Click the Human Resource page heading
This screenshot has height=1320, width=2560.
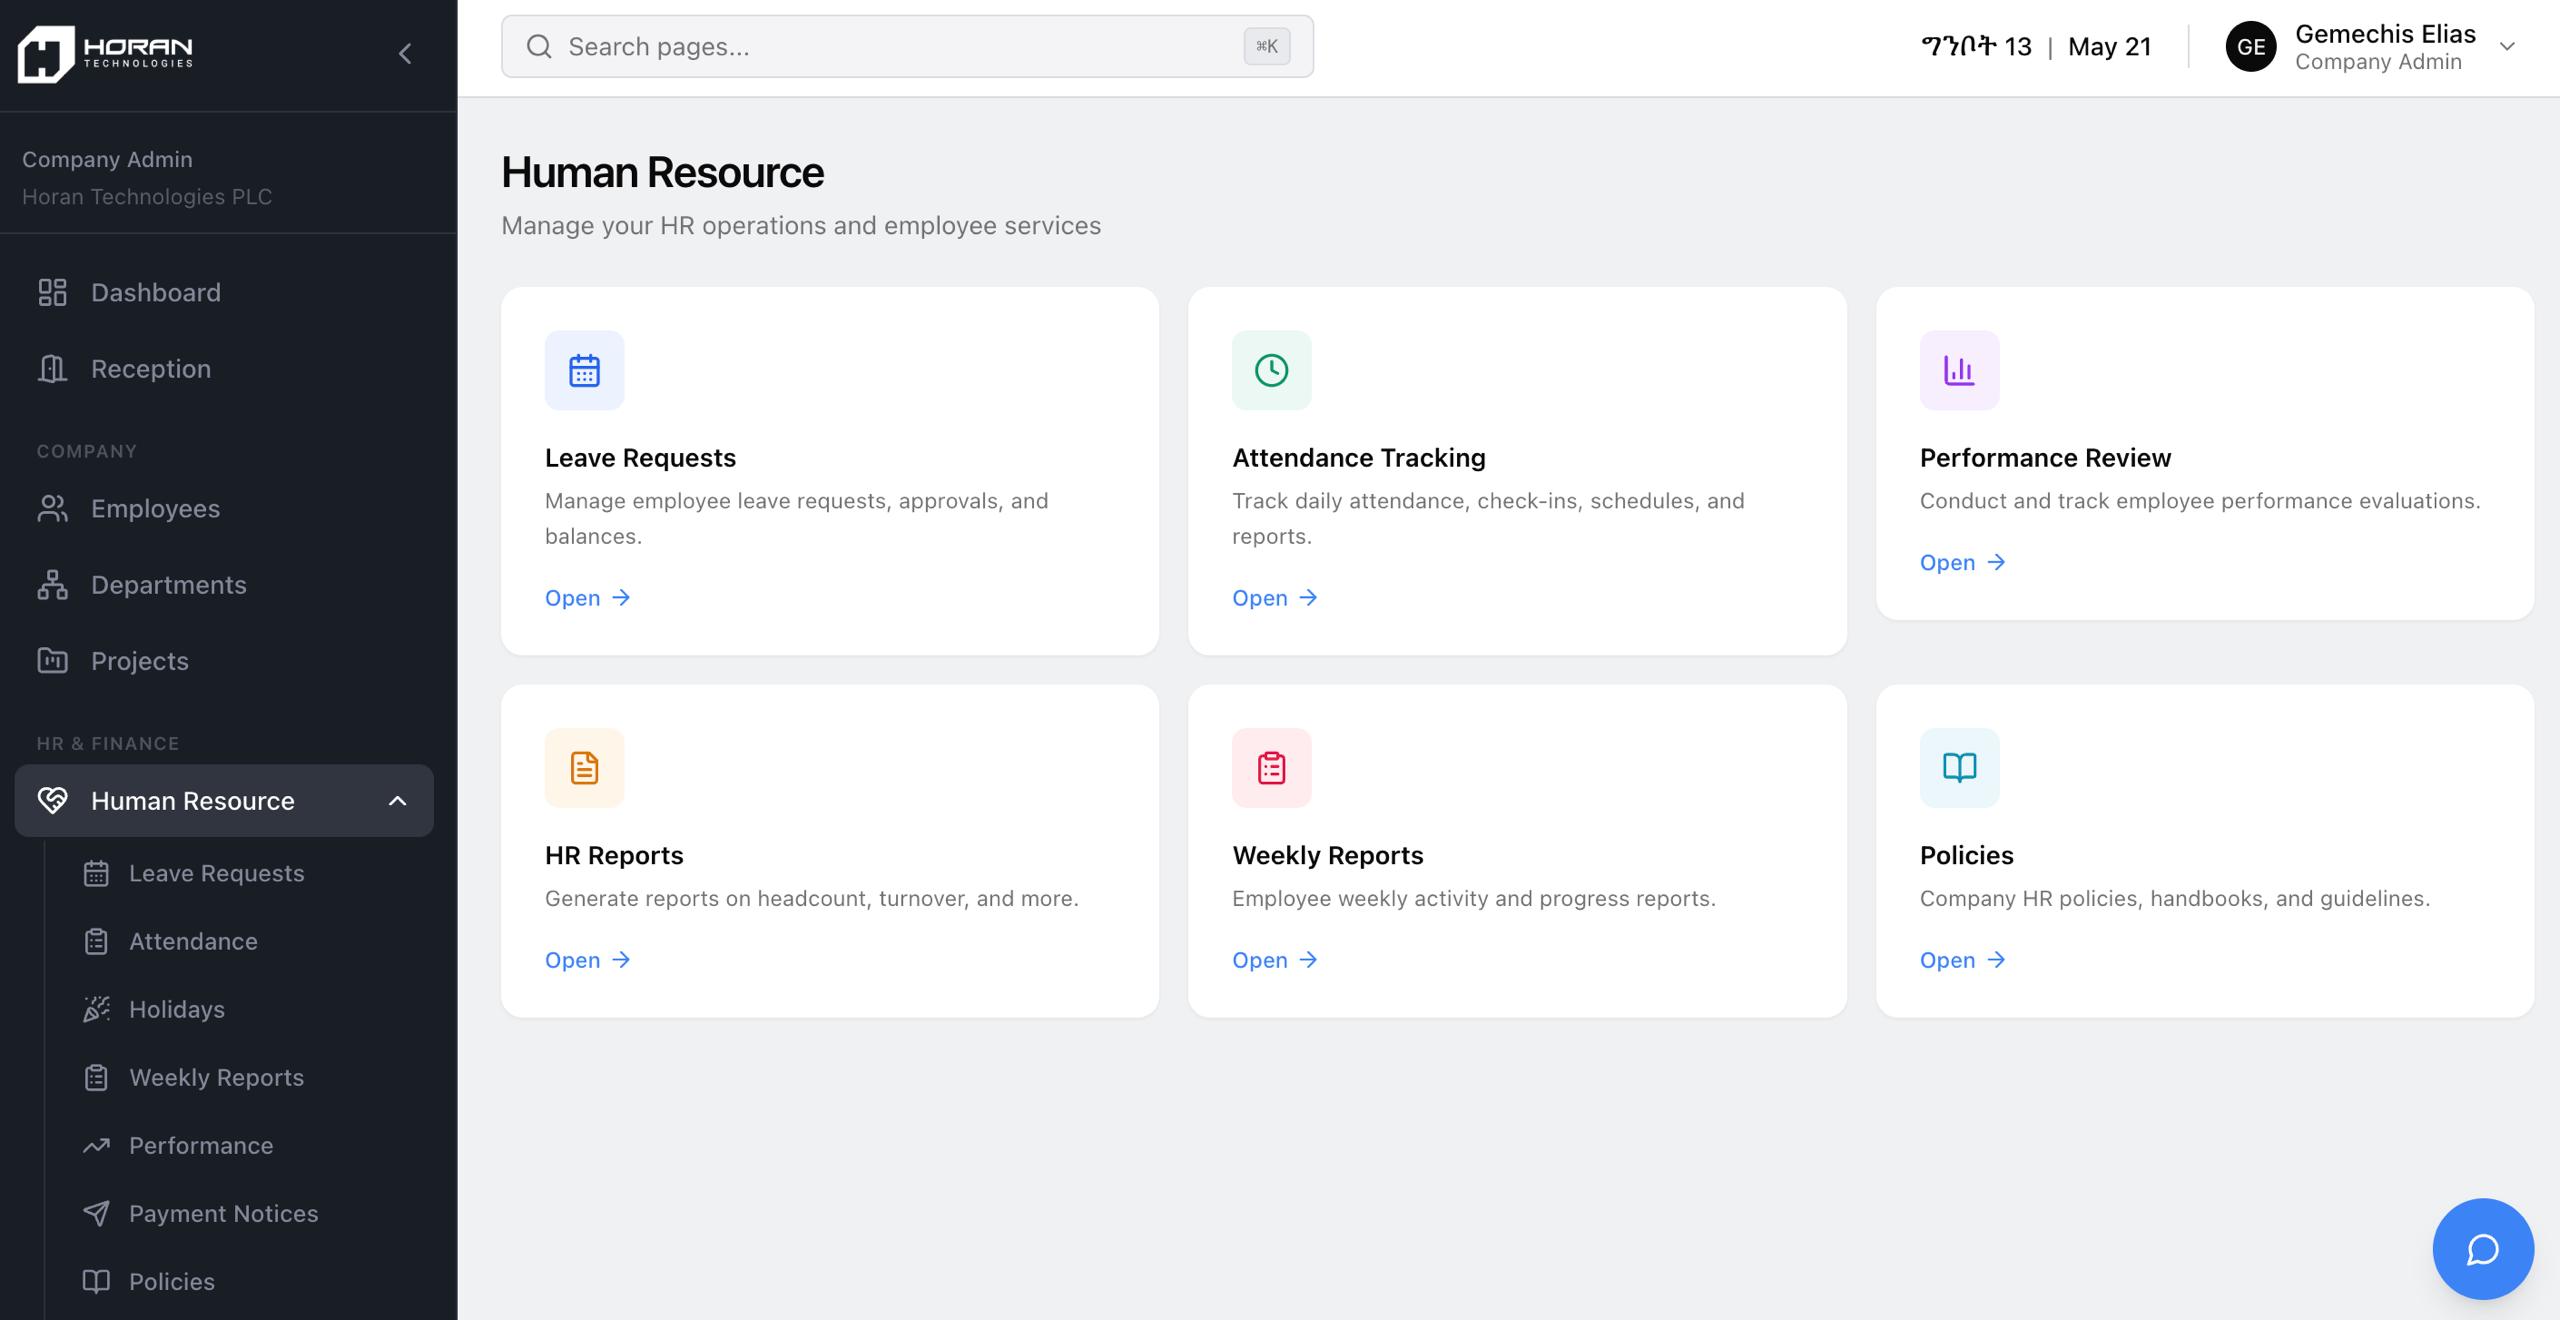[662, 173]
